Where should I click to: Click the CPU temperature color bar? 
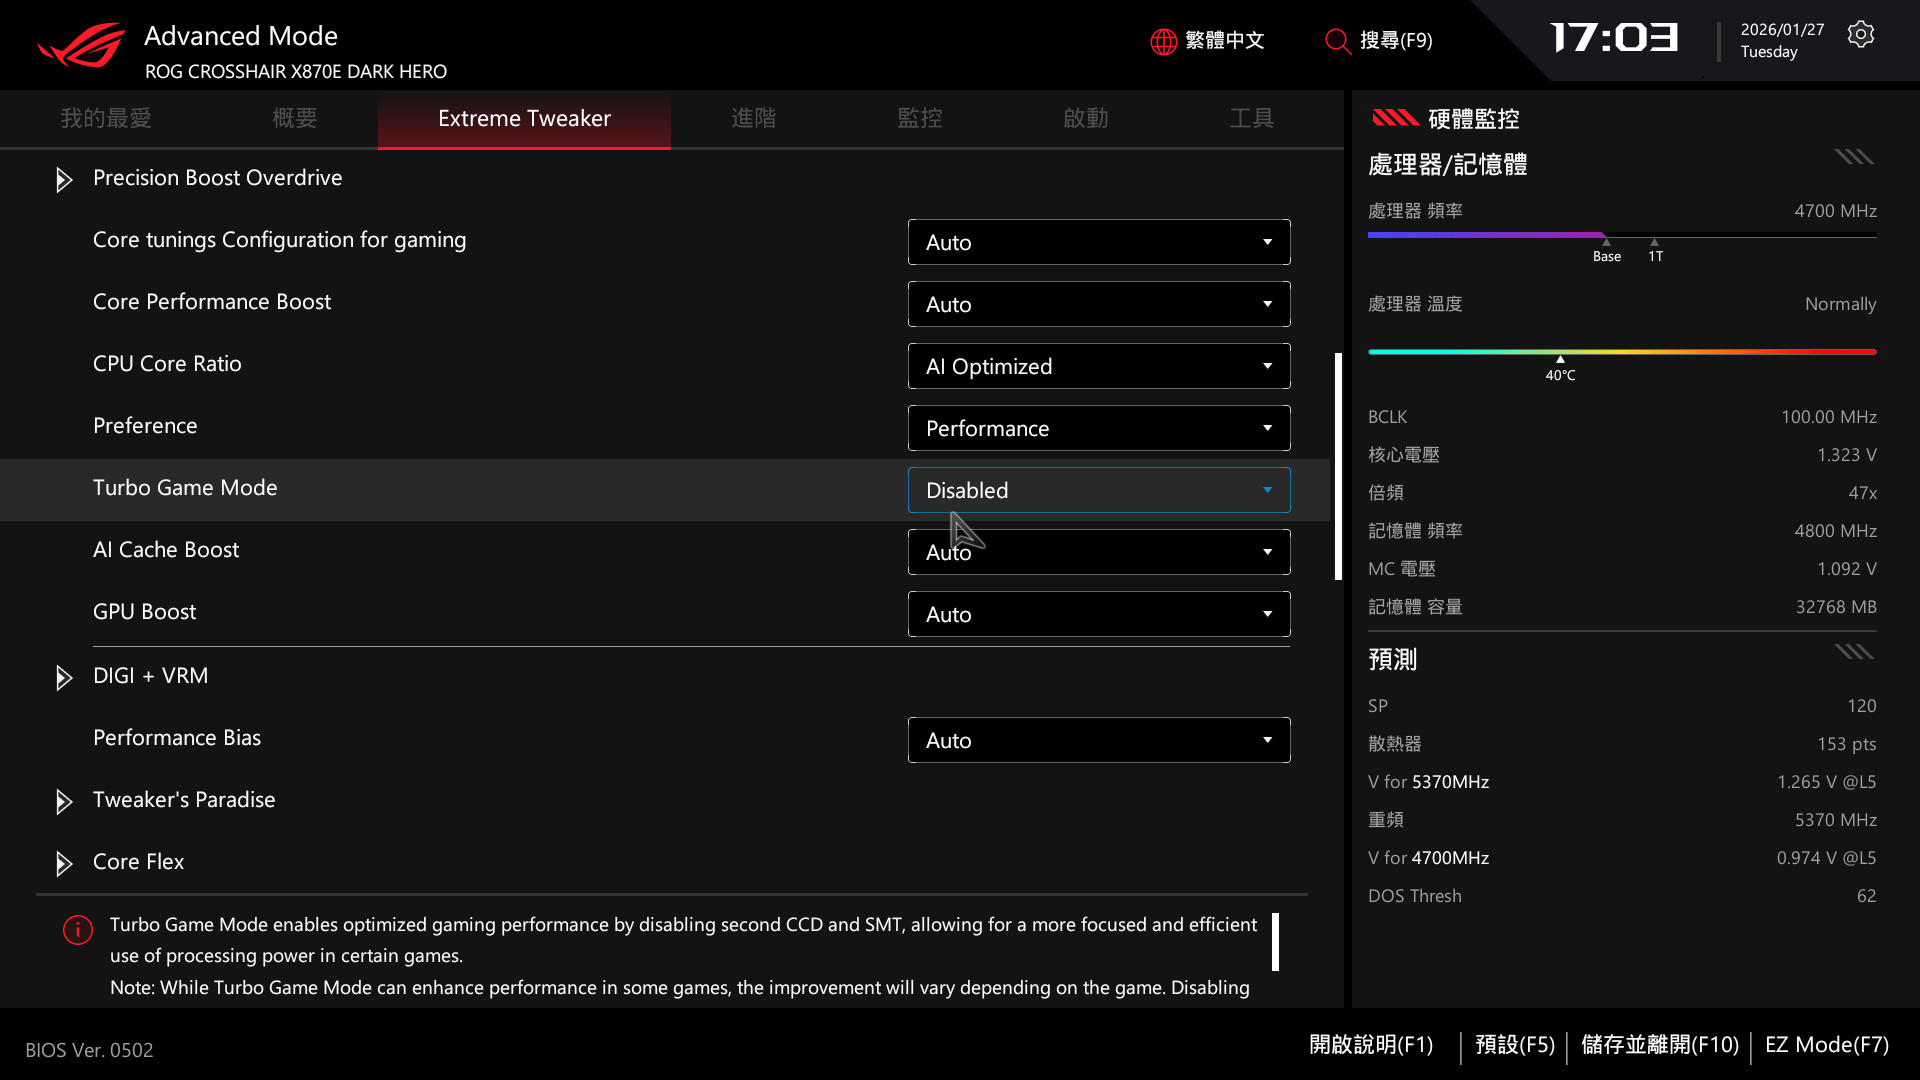1621,352
